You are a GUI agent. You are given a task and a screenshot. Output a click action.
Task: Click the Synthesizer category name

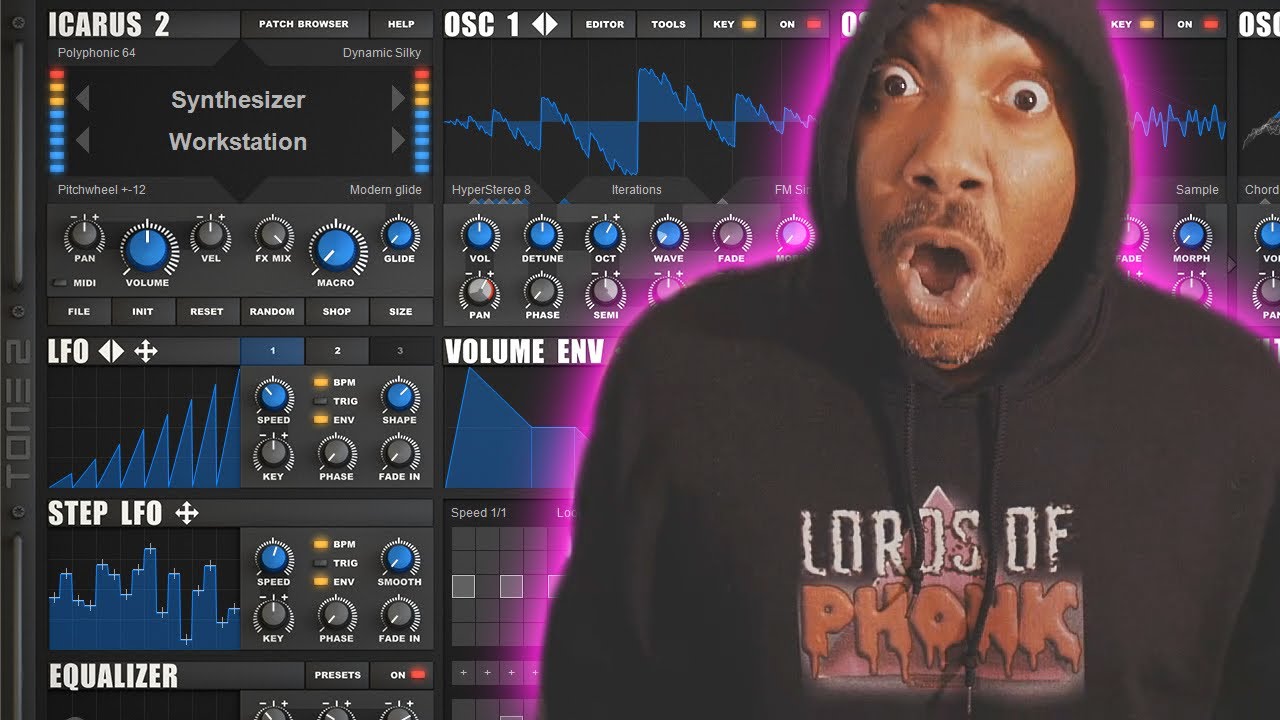pyautogui.click(x=238, y=99)
